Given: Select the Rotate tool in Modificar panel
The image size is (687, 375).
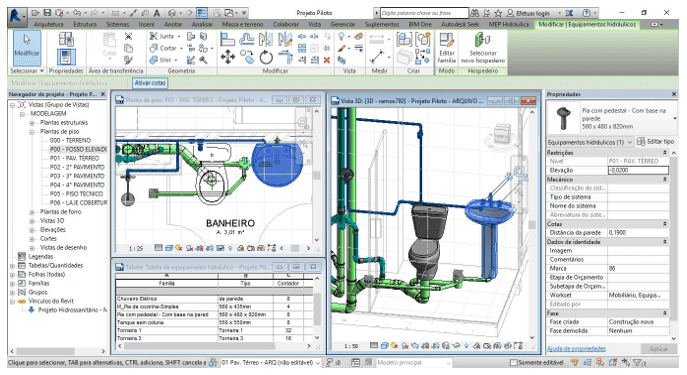Looking at the screenshot, I should [x=266, y=57].
